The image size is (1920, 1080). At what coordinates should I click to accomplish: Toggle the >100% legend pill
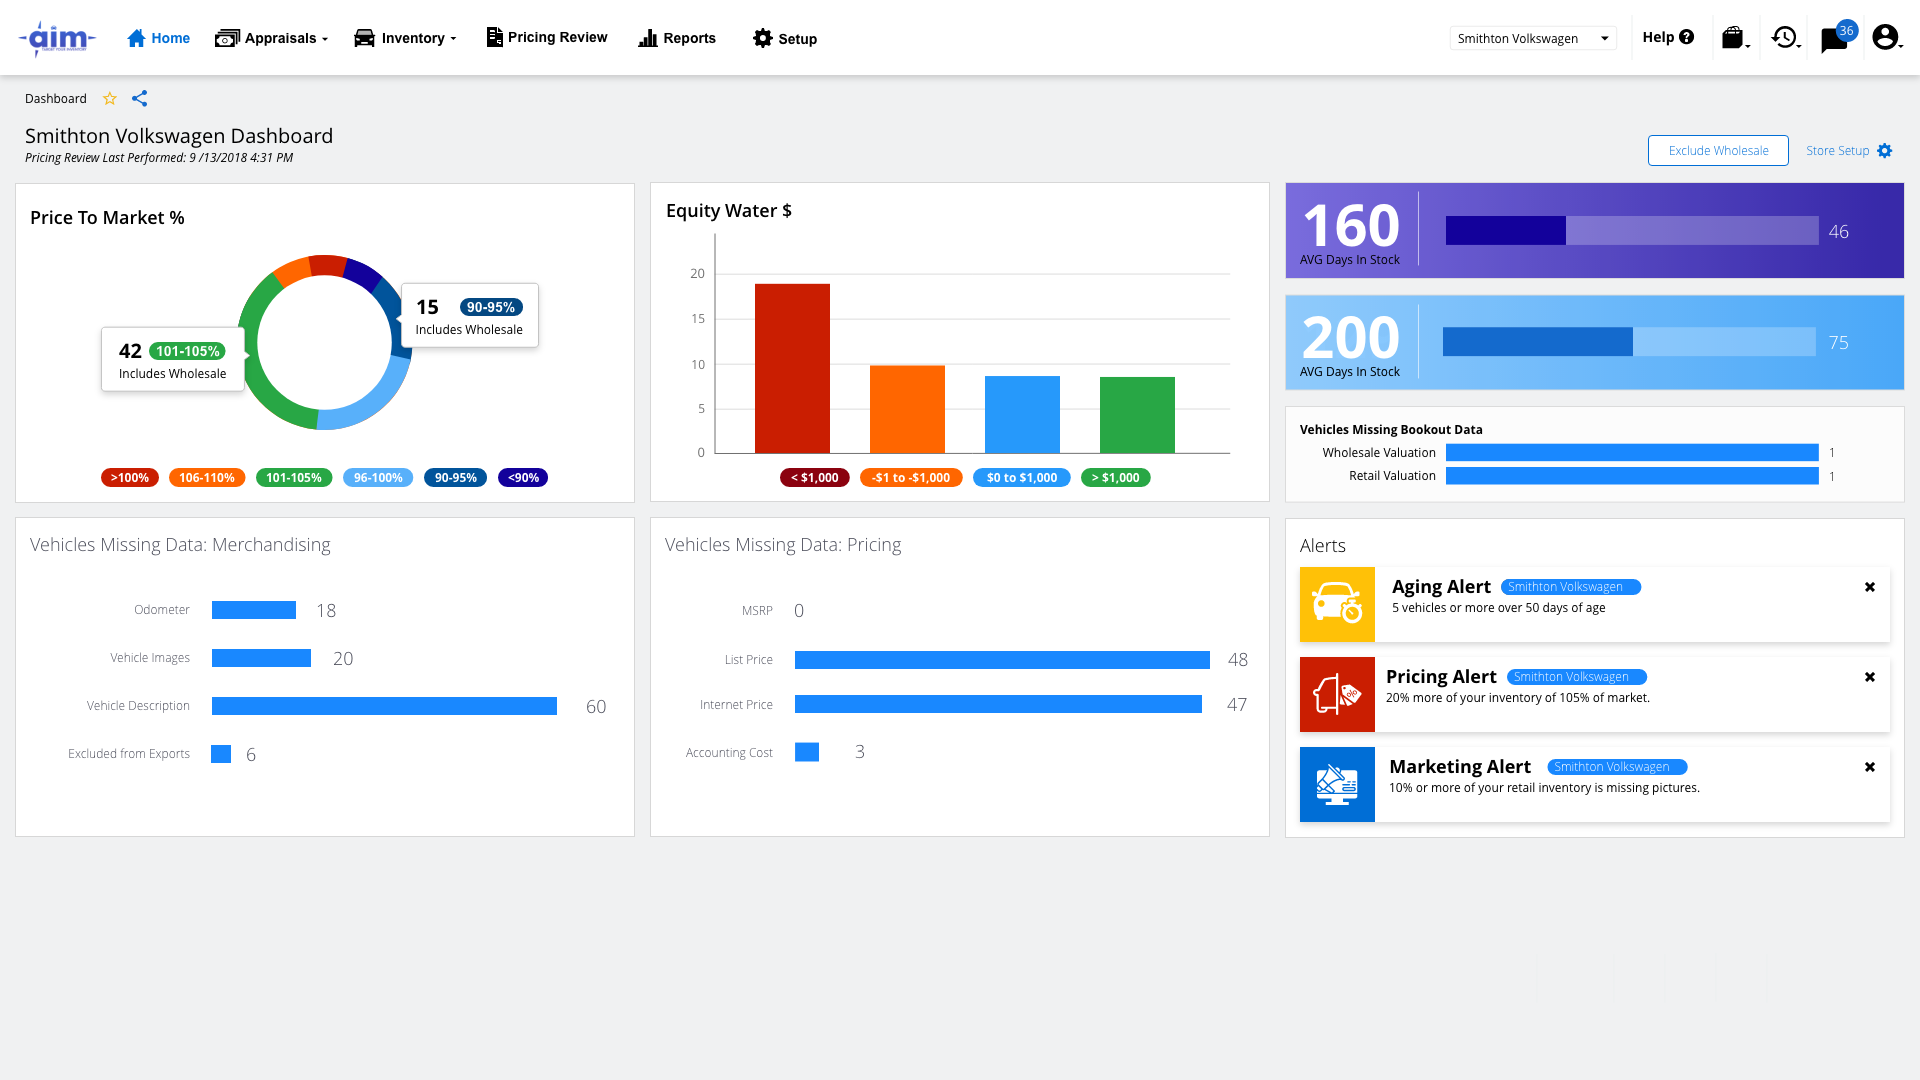coord(130,478)
